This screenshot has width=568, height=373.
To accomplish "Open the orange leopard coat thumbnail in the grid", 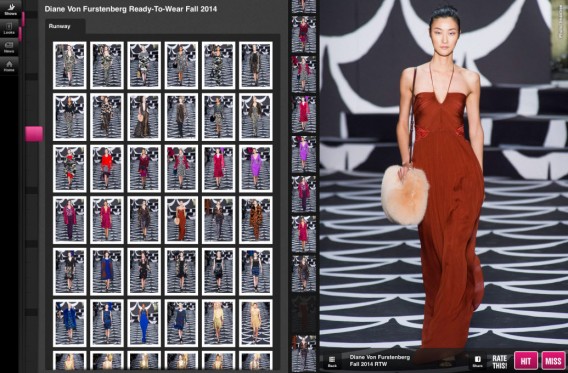I will (256, 220).
